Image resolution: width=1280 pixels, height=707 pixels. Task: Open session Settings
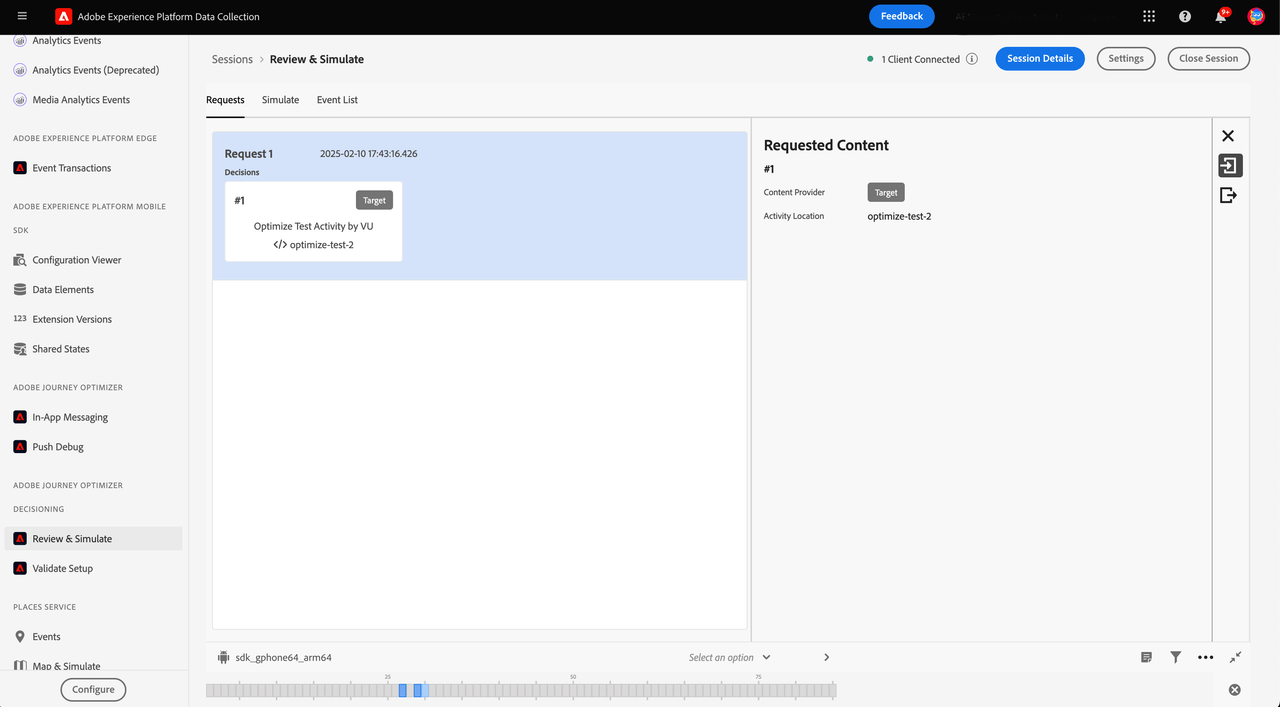pyautogui.click(x=1126, y=58)
